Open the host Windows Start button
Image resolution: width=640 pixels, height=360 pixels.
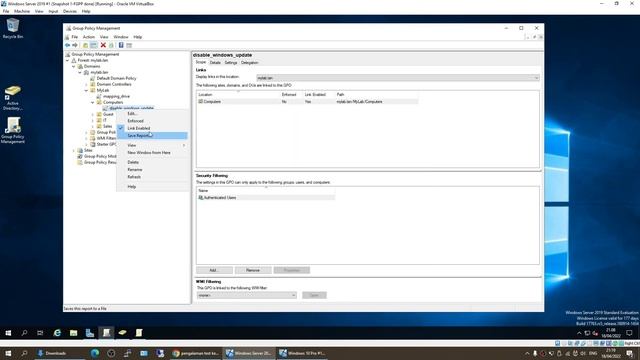pyautogui.click(x=8, y=353)
